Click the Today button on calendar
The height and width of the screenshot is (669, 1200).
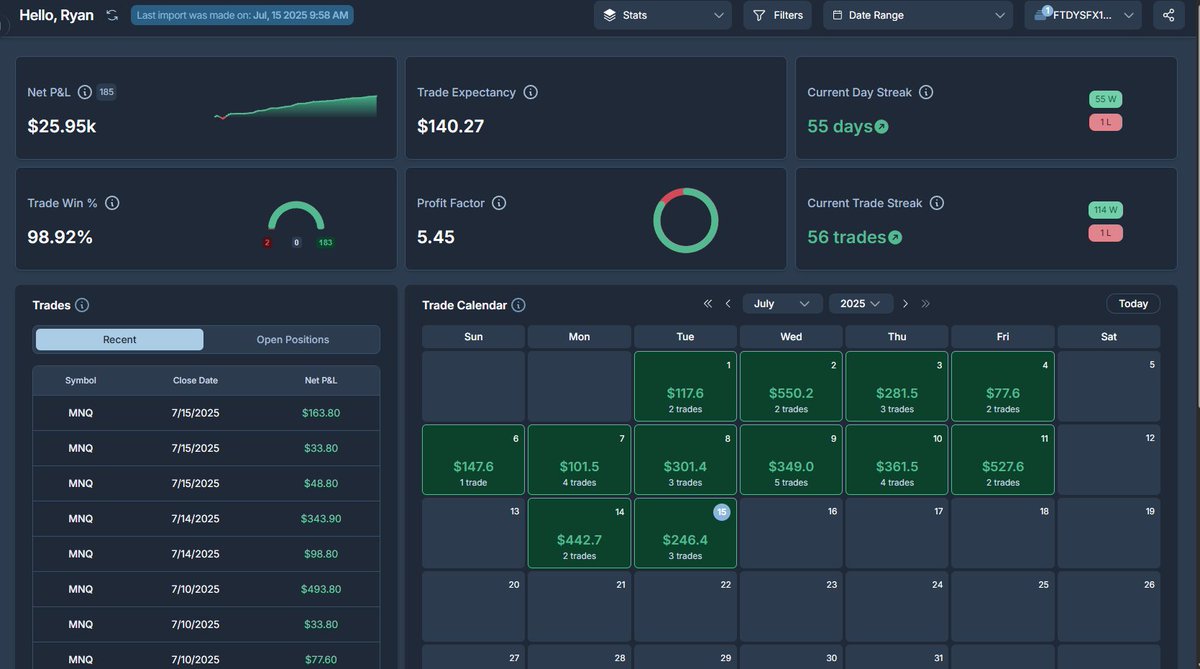pyautogui.click(x=1133, y=304)
